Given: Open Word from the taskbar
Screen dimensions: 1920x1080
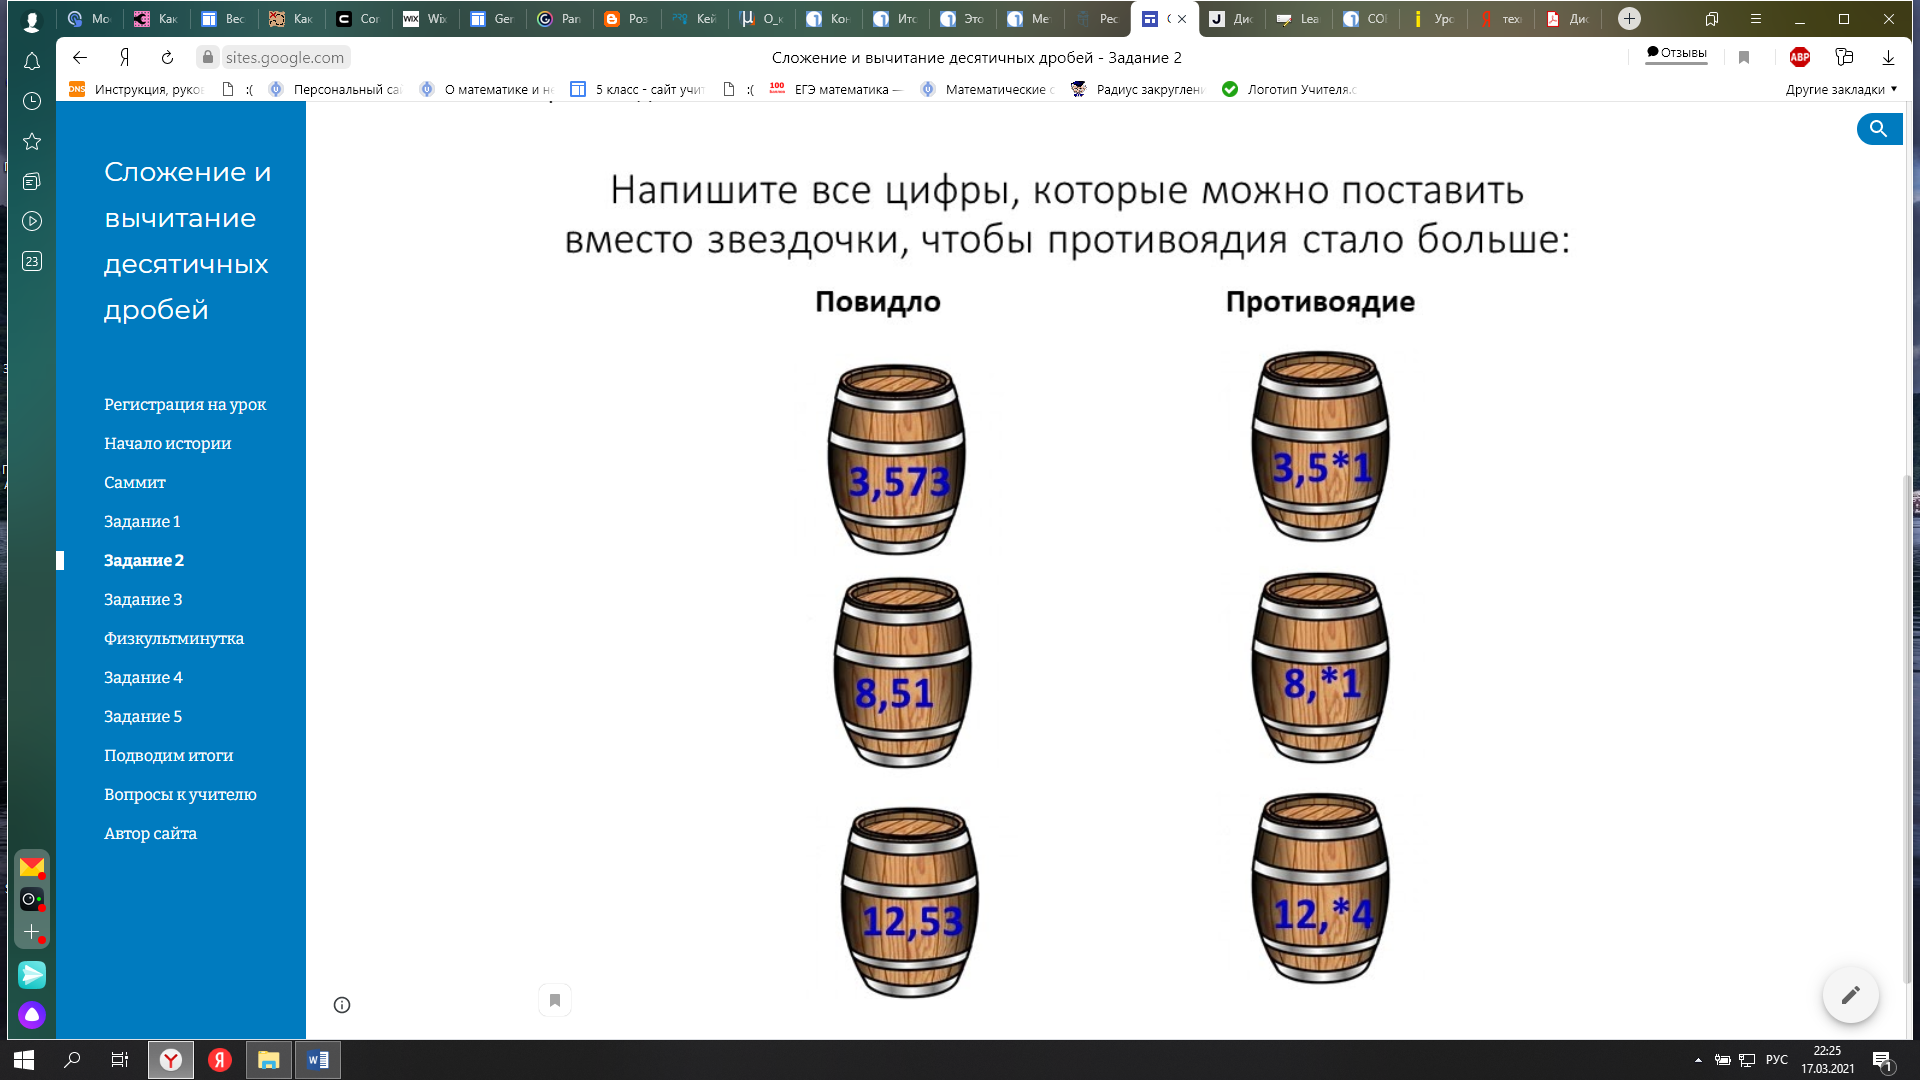Looking at the screenshot, I should pyautogui.click(x=318, y=1060).
